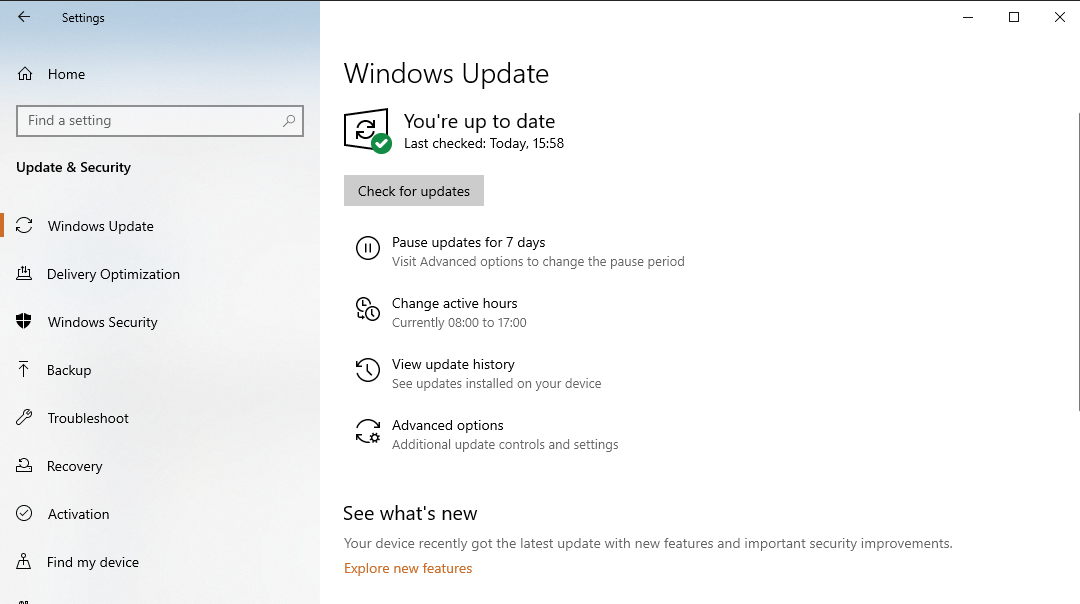
Task: Click the Windows Security shield icon
Action: click(x=24, y=321)
